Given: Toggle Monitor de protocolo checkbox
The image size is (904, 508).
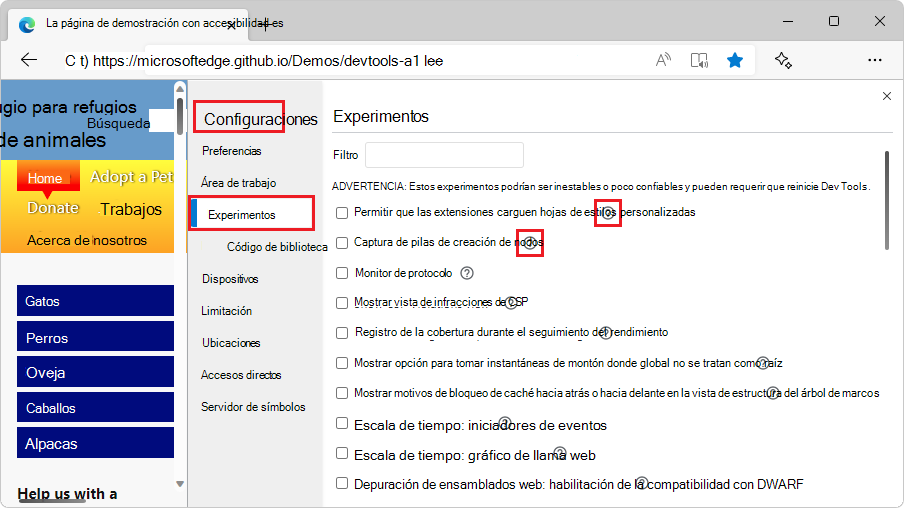Looking at the screenshot, I should [342, 273].
